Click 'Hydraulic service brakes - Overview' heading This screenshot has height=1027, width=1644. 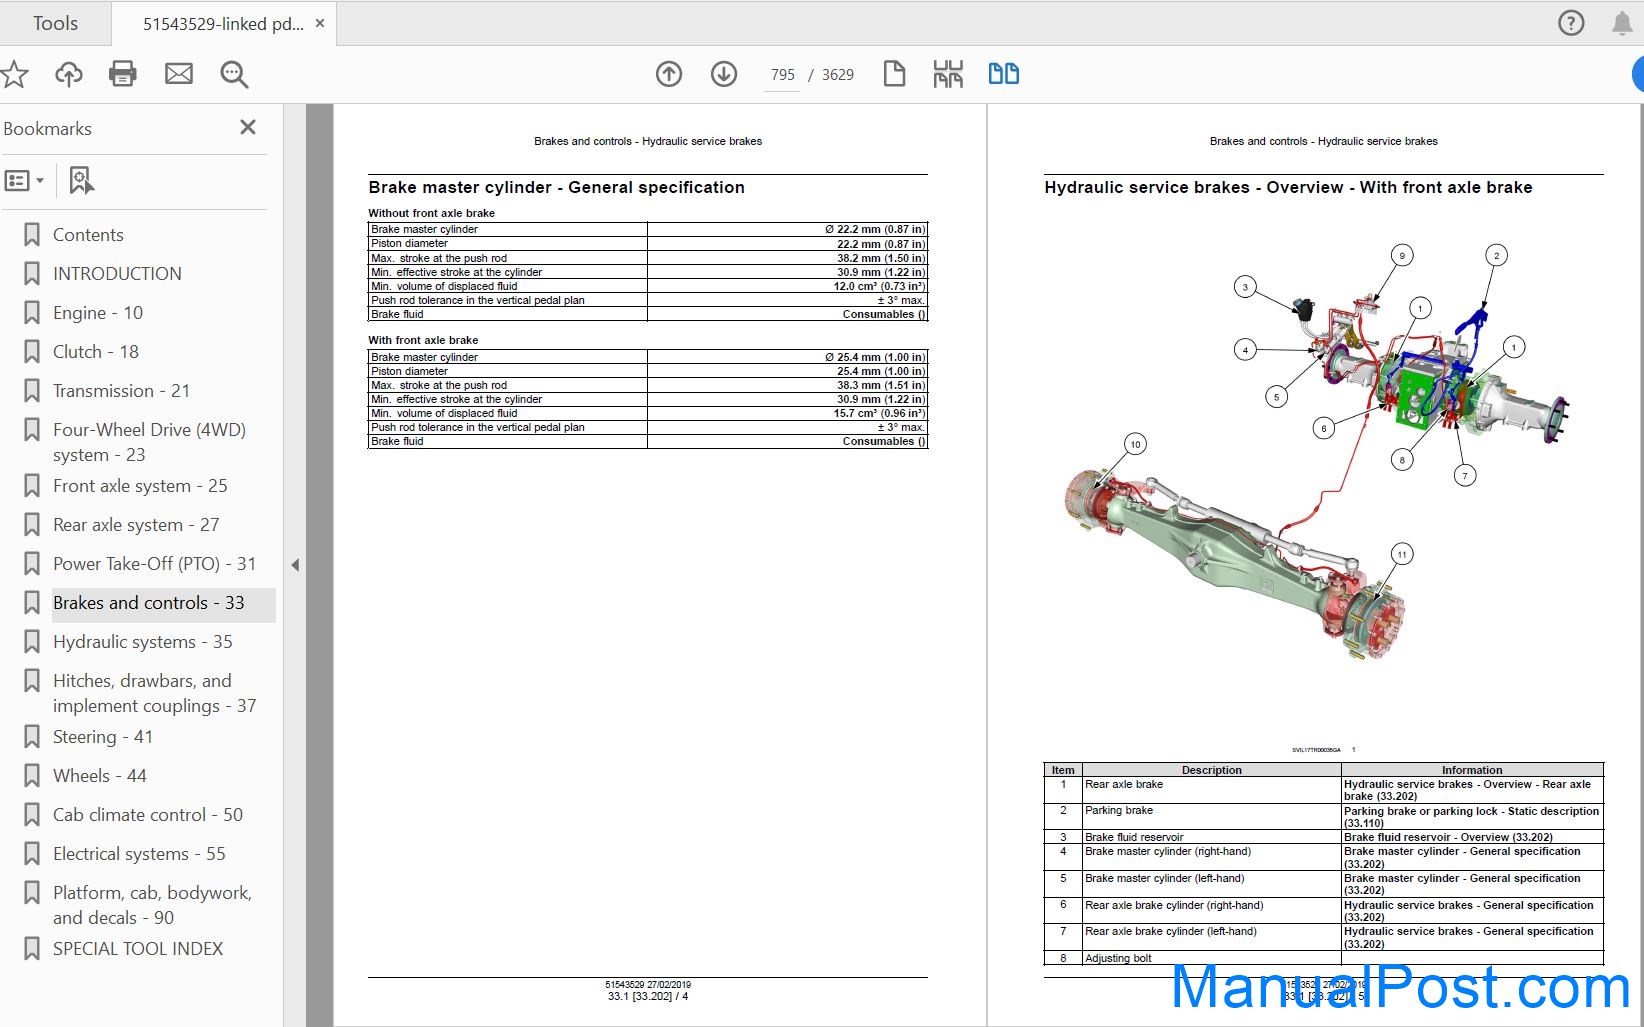(x=1288, y=187)
